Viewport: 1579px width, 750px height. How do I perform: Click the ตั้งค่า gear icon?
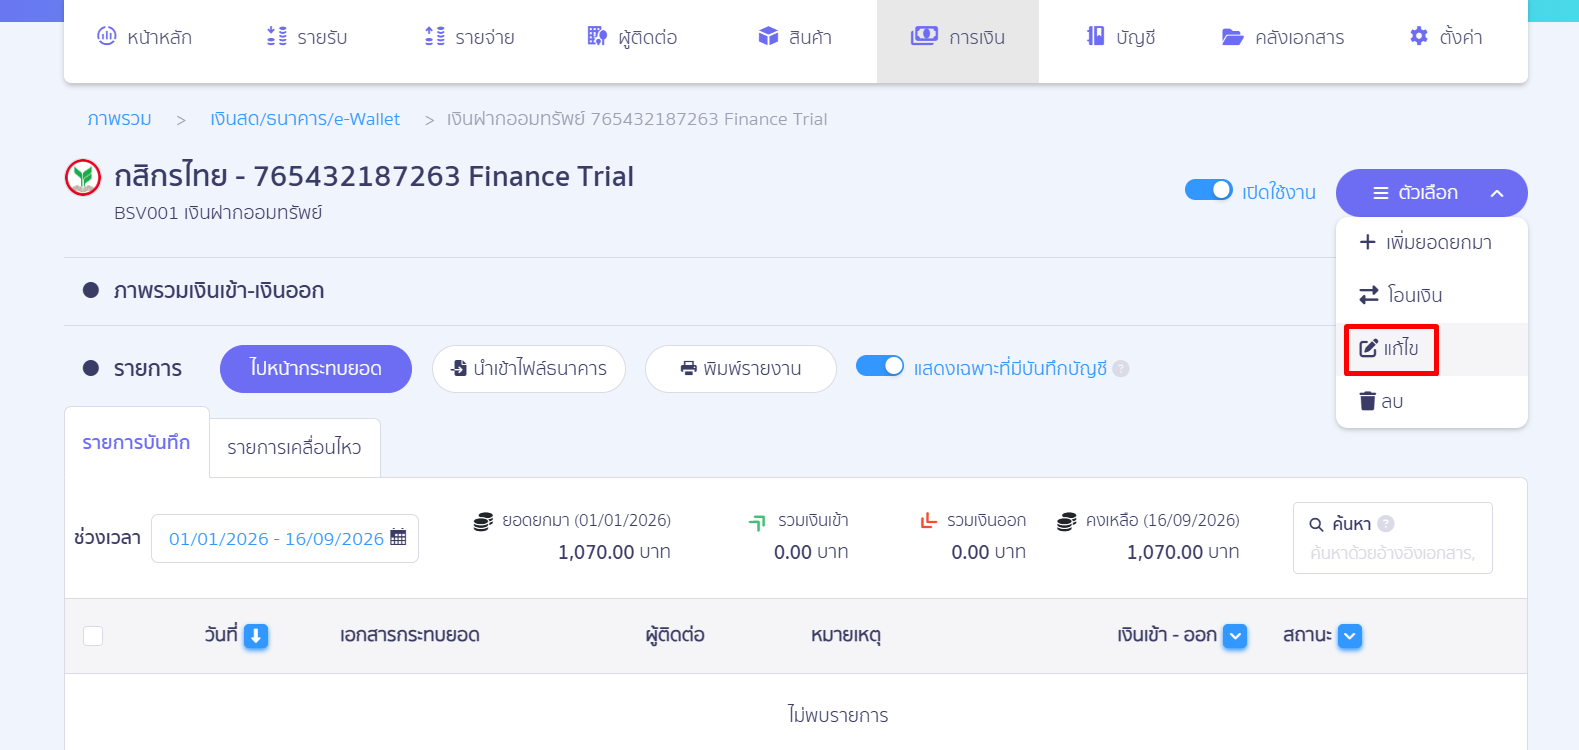1419,36
